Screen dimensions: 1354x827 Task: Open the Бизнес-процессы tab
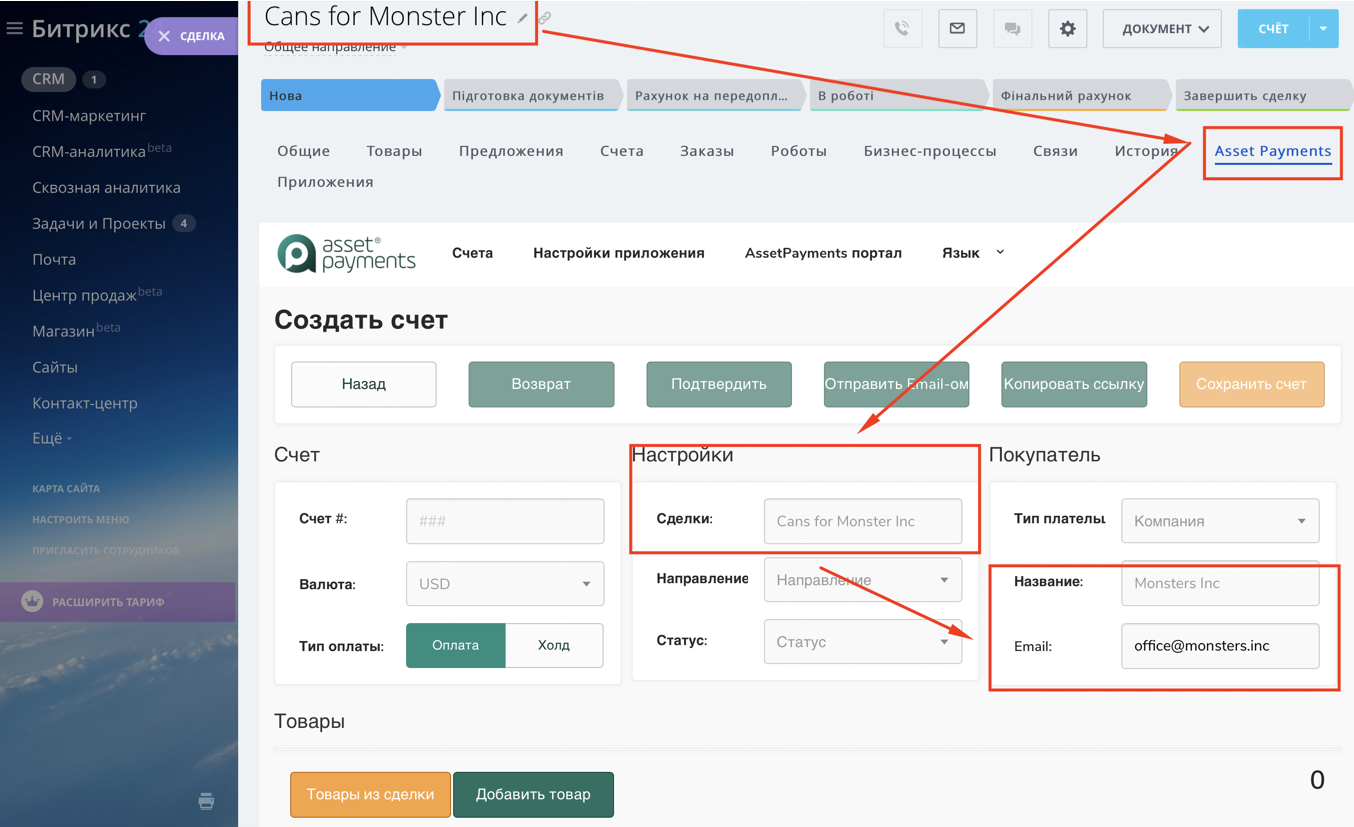pyautogui.click(x=930, y=151)
